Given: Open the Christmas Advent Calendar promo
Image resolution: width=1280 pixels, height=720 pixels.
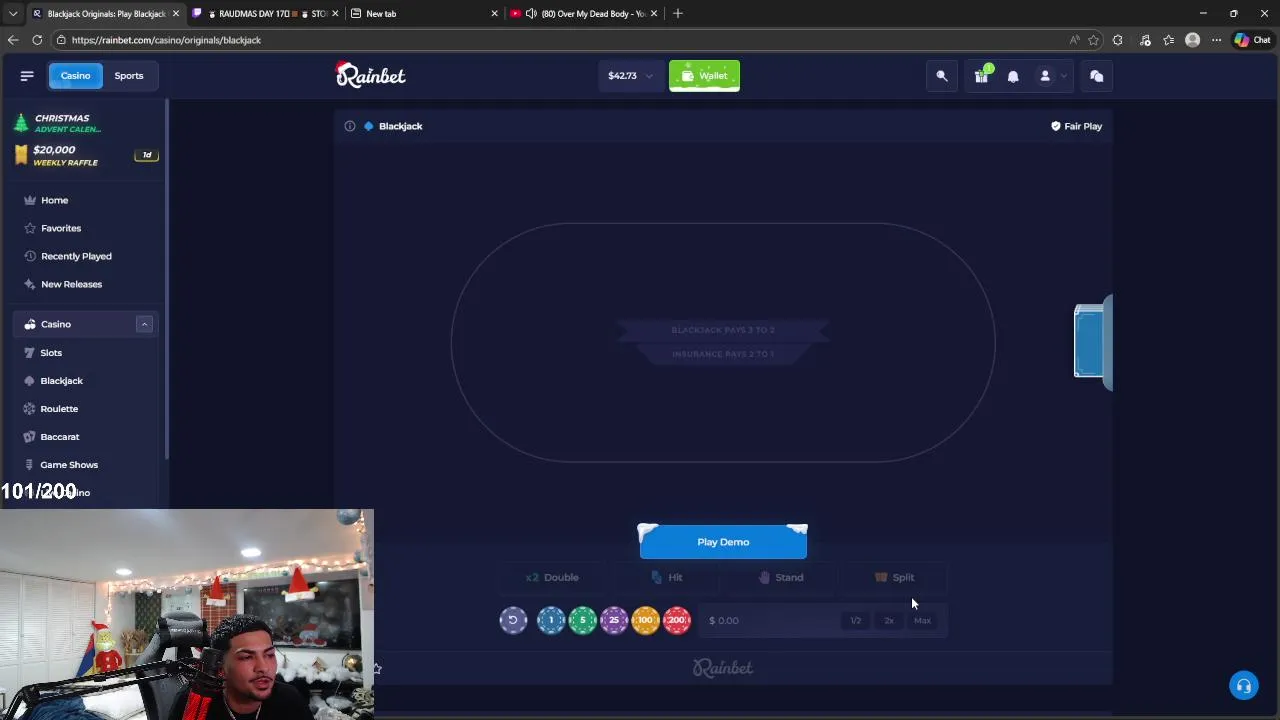Looking at the screenshot, I should tap(84, 123).
